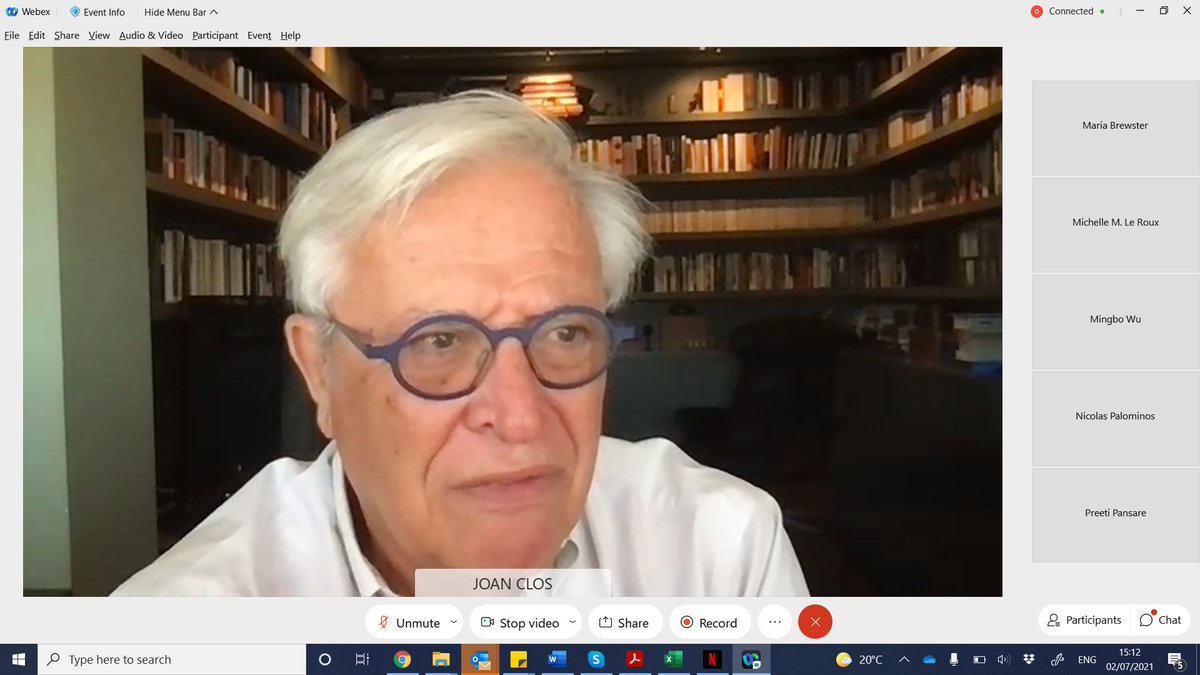Click the Windows search field
Screen dimensions: 1200x675
click(x=150, y=659)
